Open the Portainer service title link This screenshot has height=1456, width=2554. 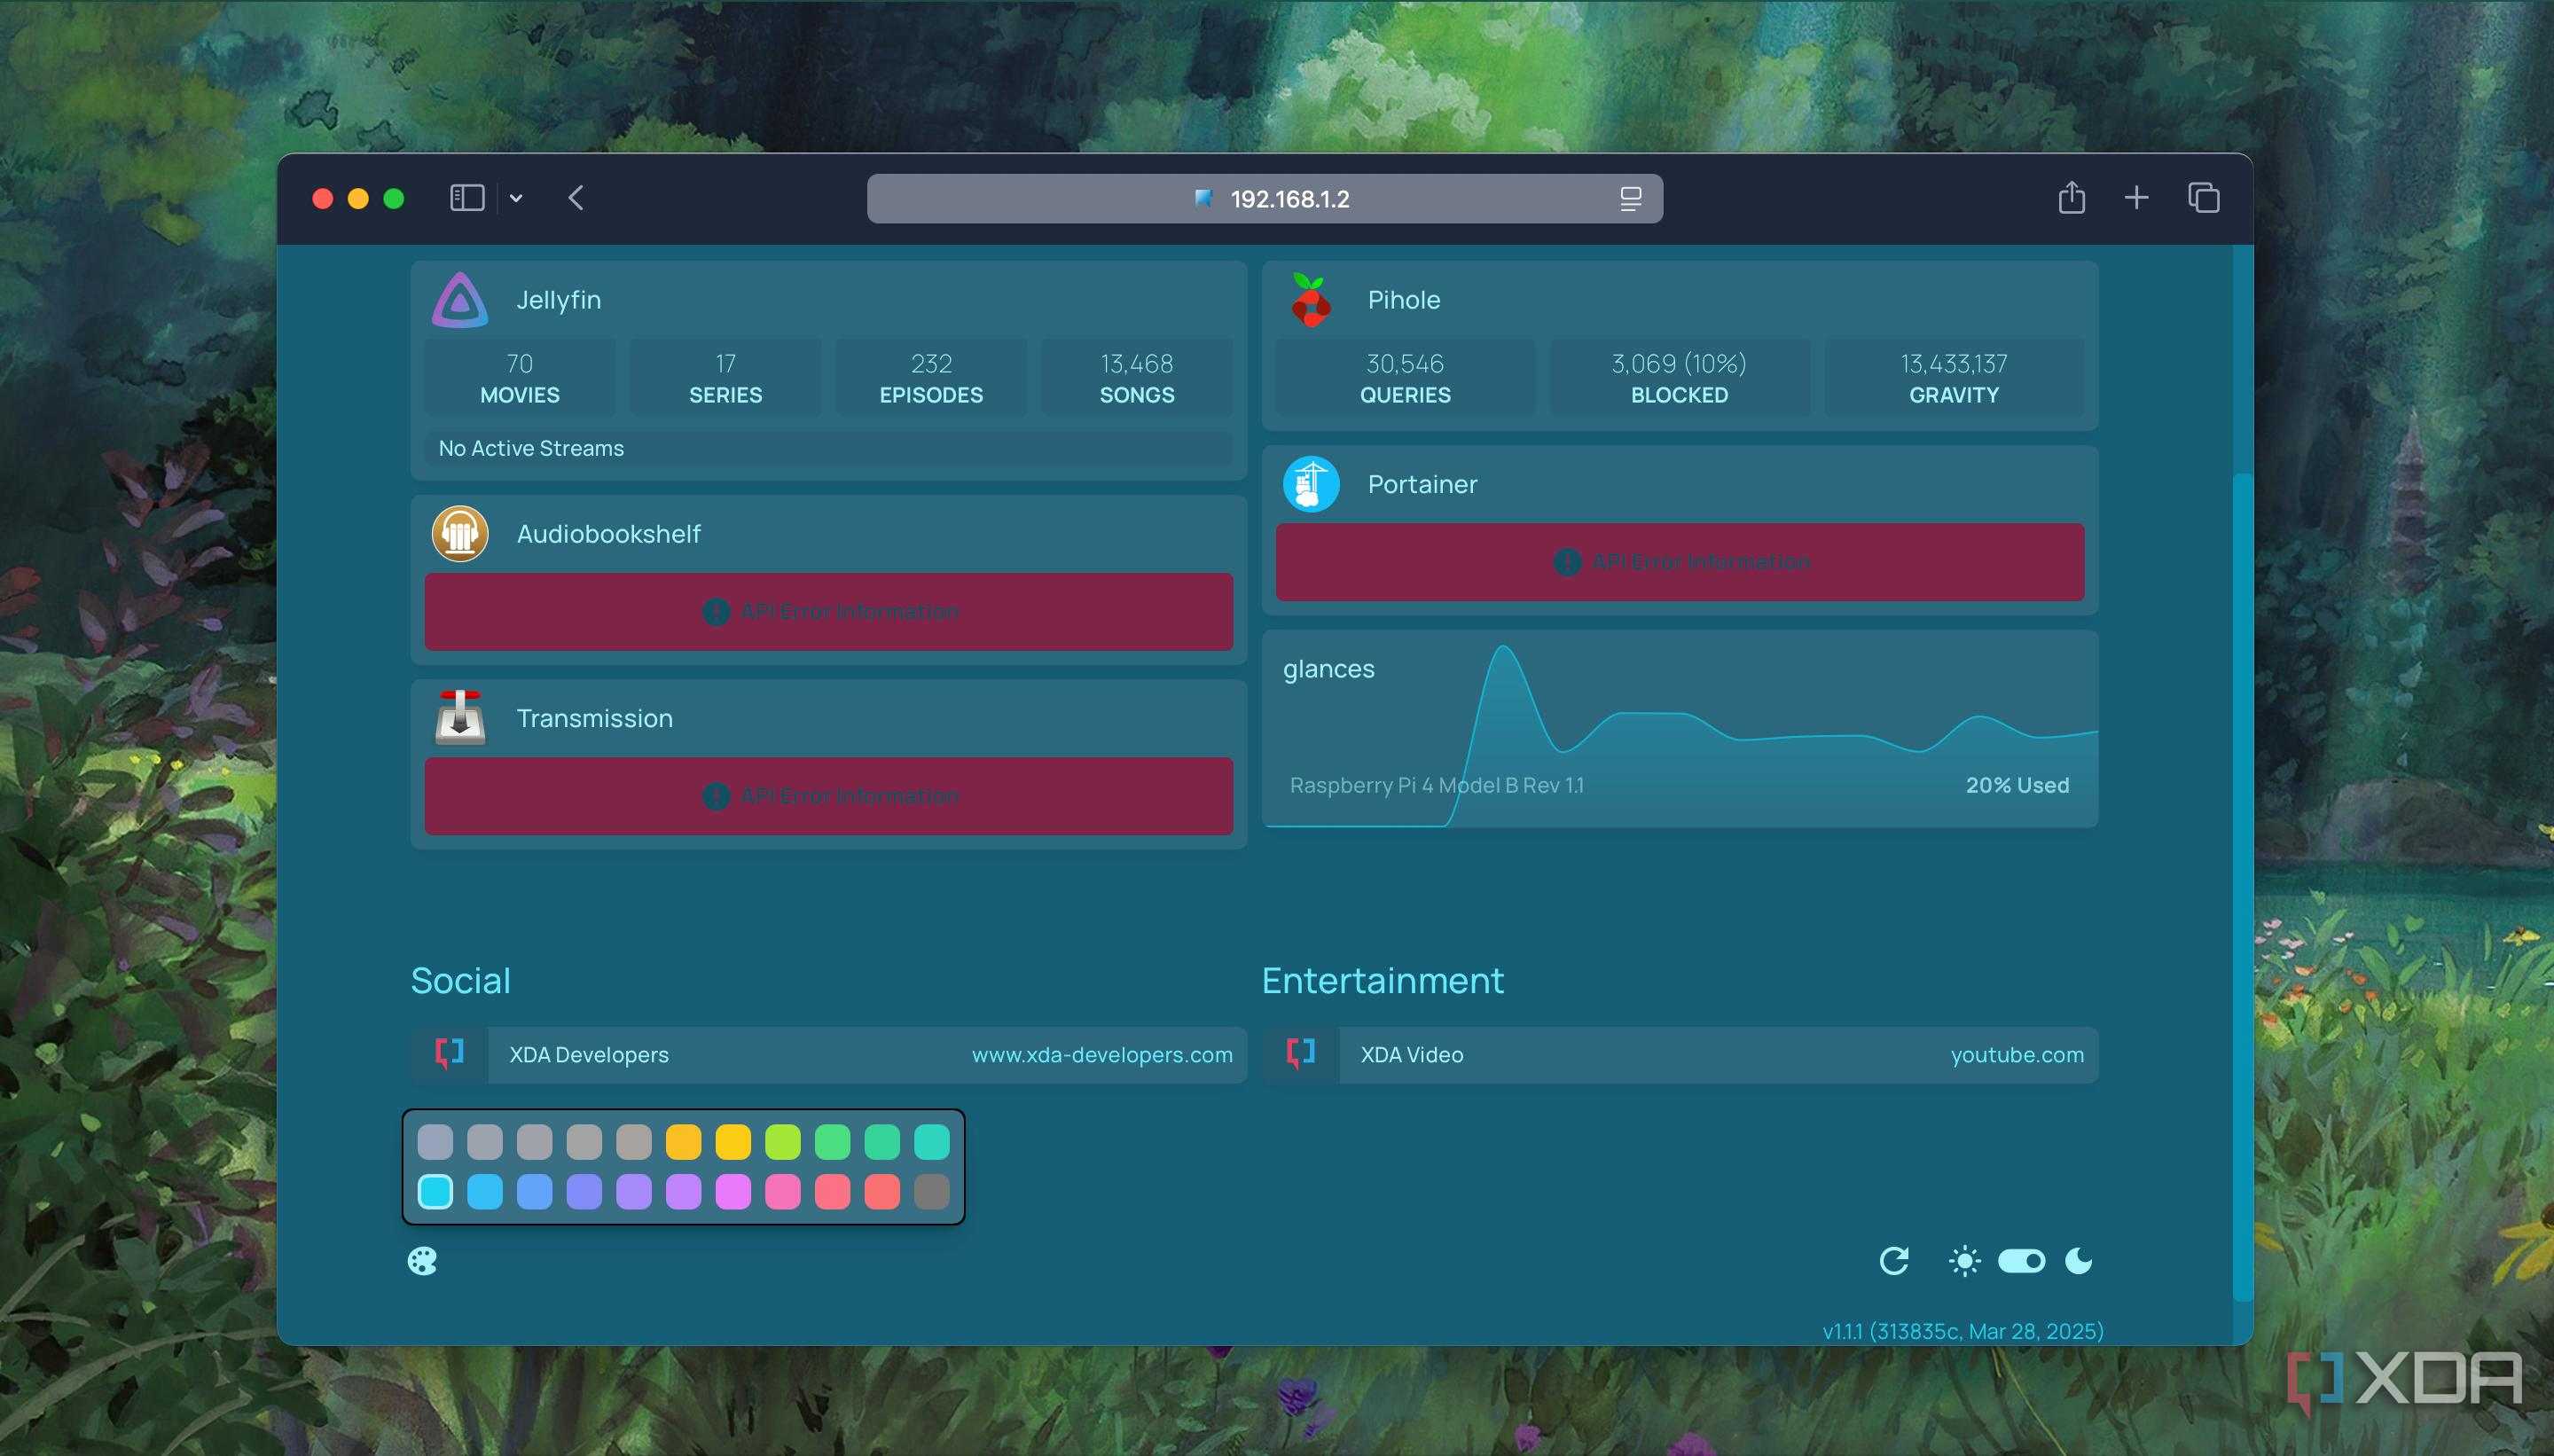(x=1422, y=484)
